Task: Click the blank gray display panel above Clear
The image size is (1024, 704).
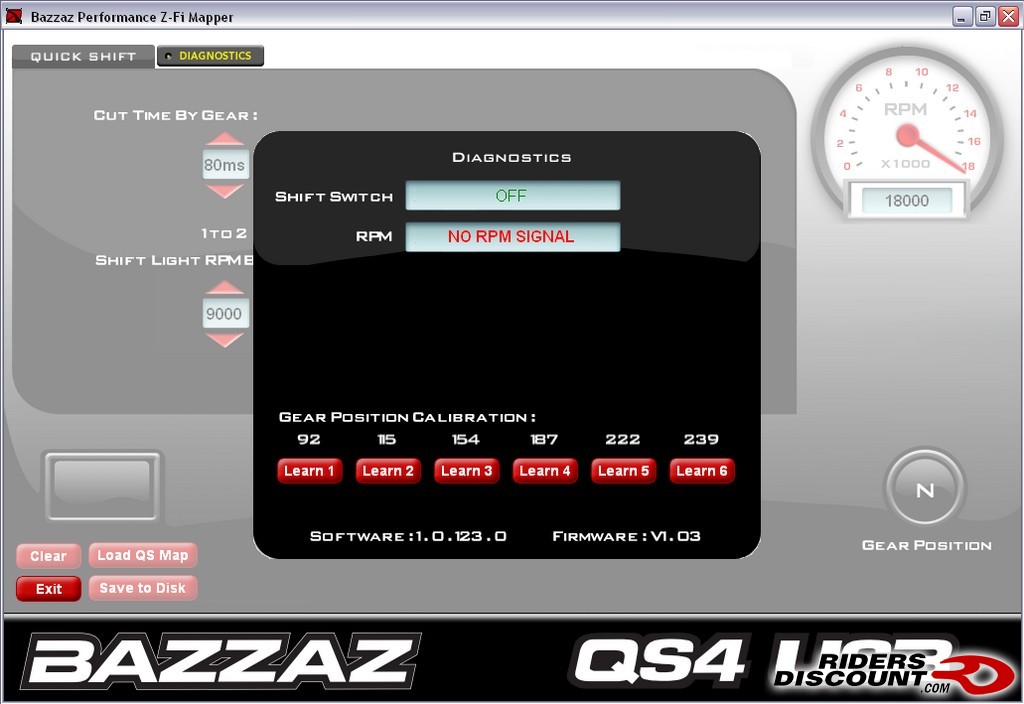Action: [x=102, y=487]
